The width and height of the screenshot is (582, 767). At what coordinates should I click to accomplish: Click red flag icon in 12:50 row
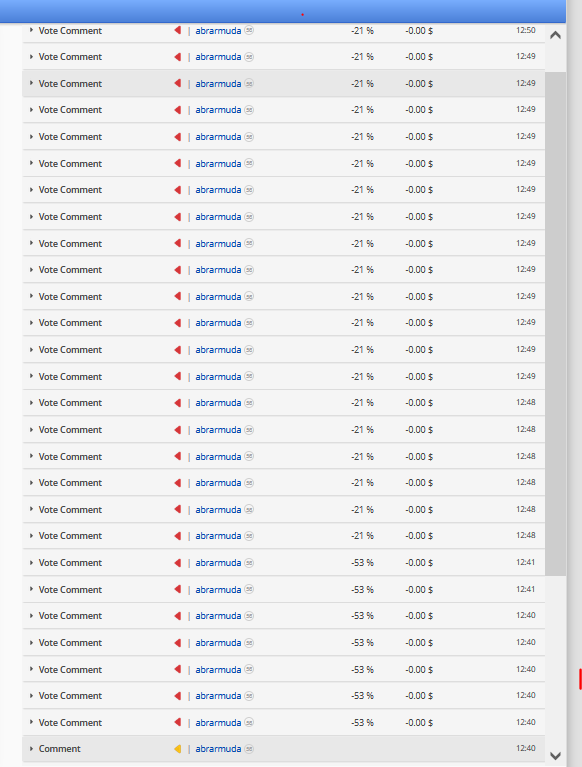tap(178, 30)
